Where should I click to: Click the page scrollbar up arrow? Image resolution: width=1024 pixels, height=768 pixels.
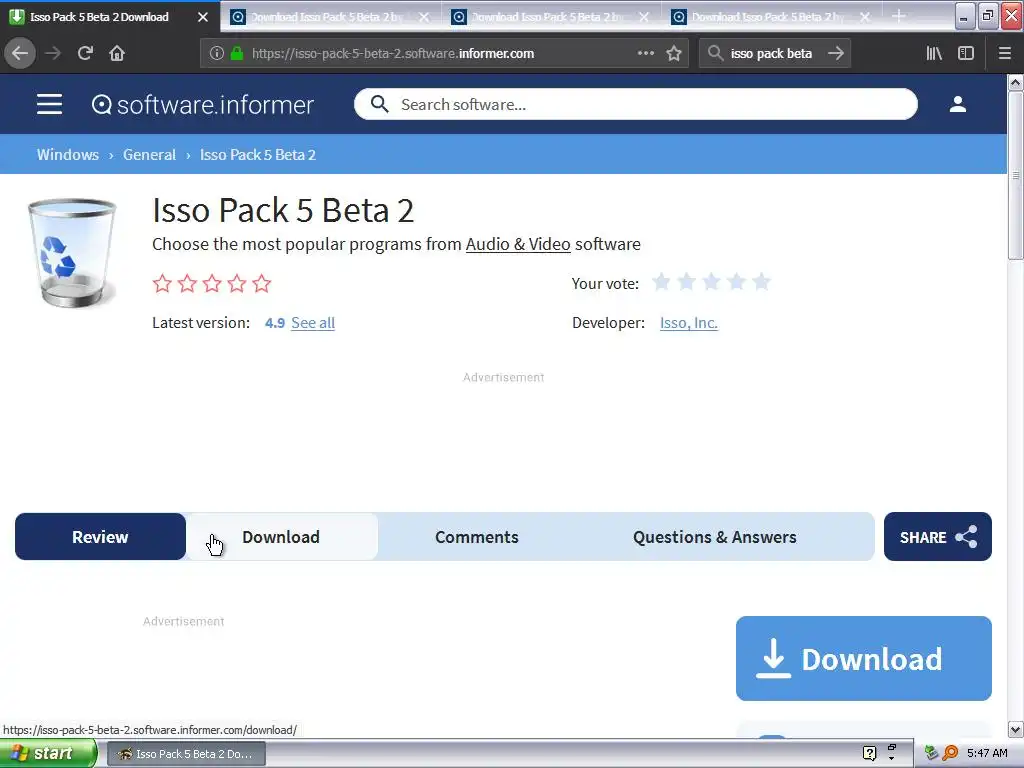[1015, 82]
